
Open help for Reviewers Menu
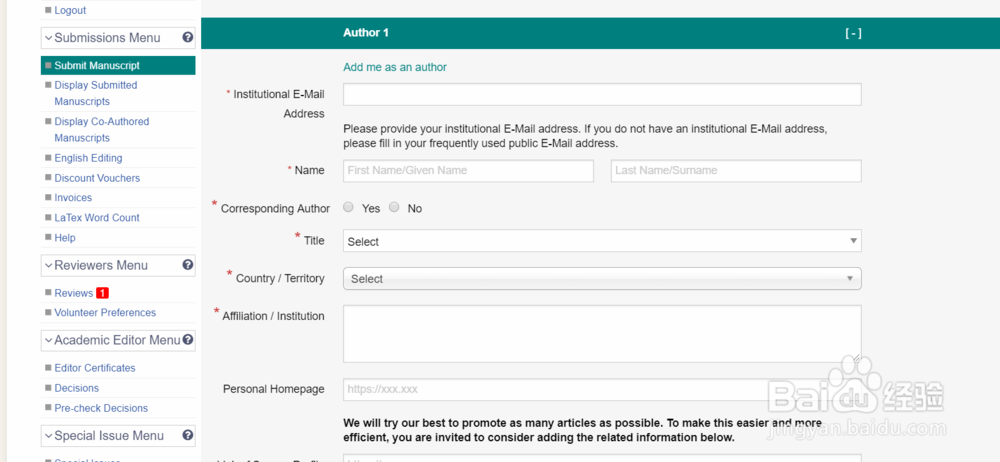pyautogui.click(x=188, y=265)
